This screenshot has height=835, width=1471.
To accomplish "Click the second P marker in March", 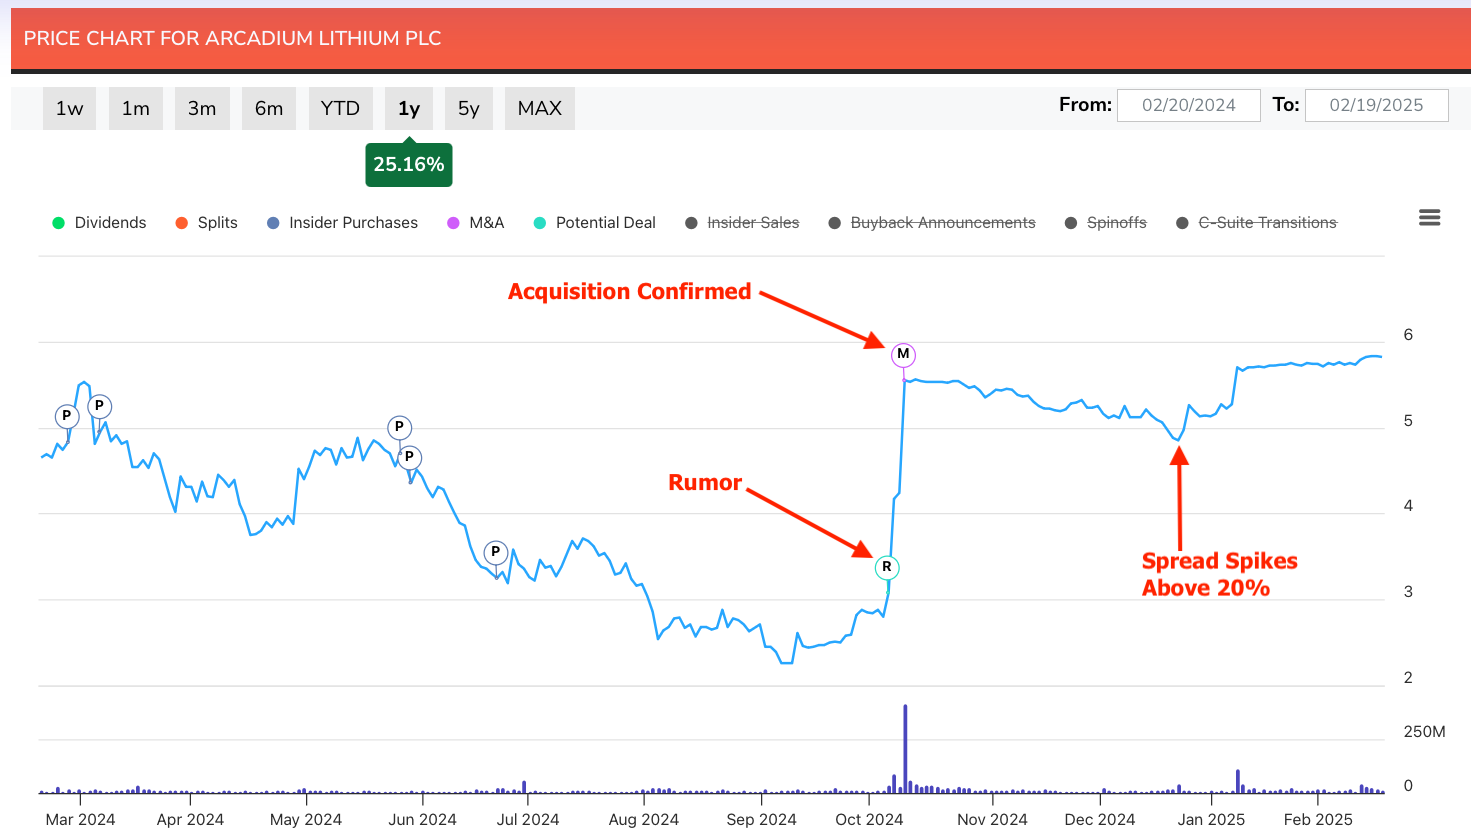I will click(99, 406).
